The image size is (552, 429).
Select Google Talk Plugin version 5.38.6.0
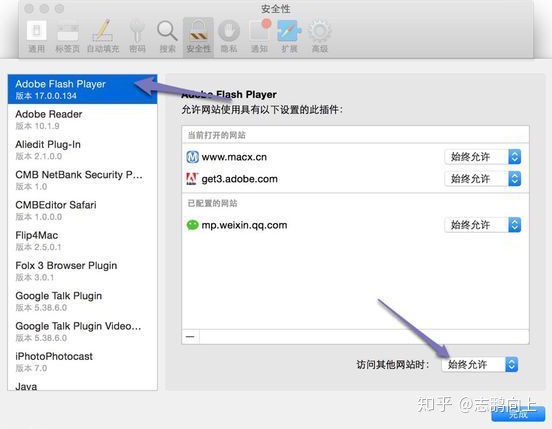(x=82, y=301)
